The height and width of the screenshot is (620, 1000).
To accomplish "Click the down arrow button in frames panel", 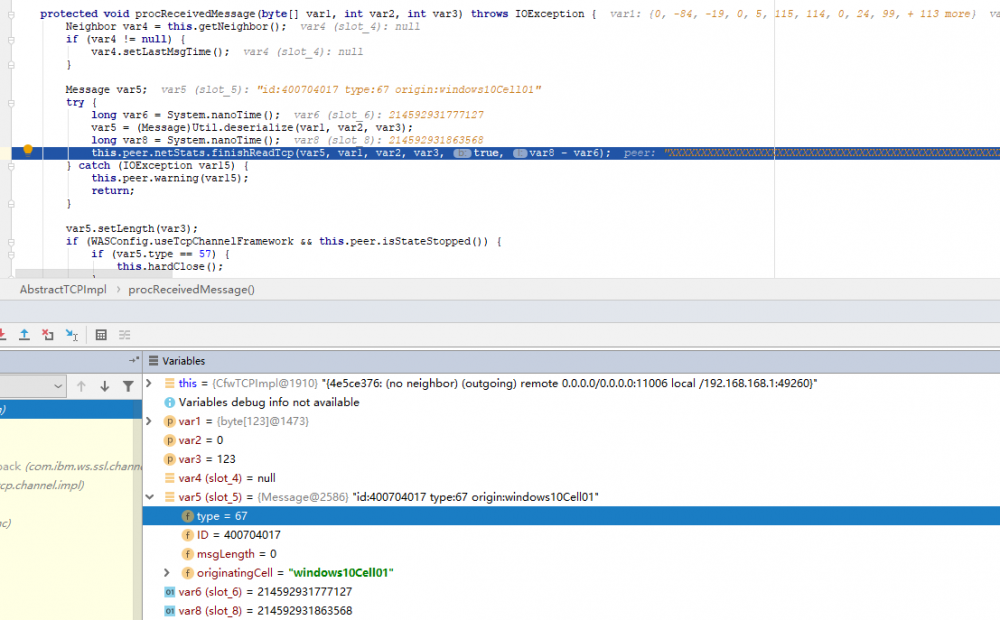I will pos(105,387).
